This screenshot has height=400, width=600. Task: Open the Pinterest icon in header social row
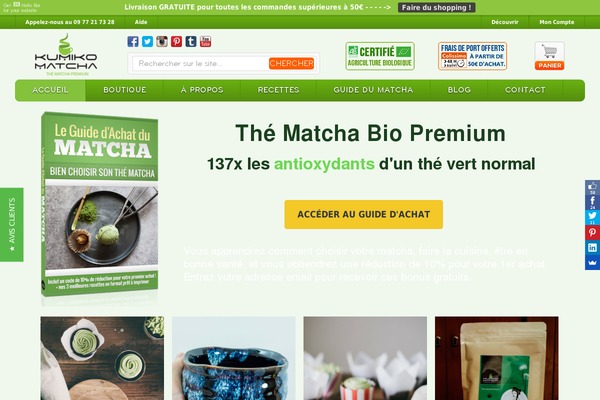pos(176,41)
